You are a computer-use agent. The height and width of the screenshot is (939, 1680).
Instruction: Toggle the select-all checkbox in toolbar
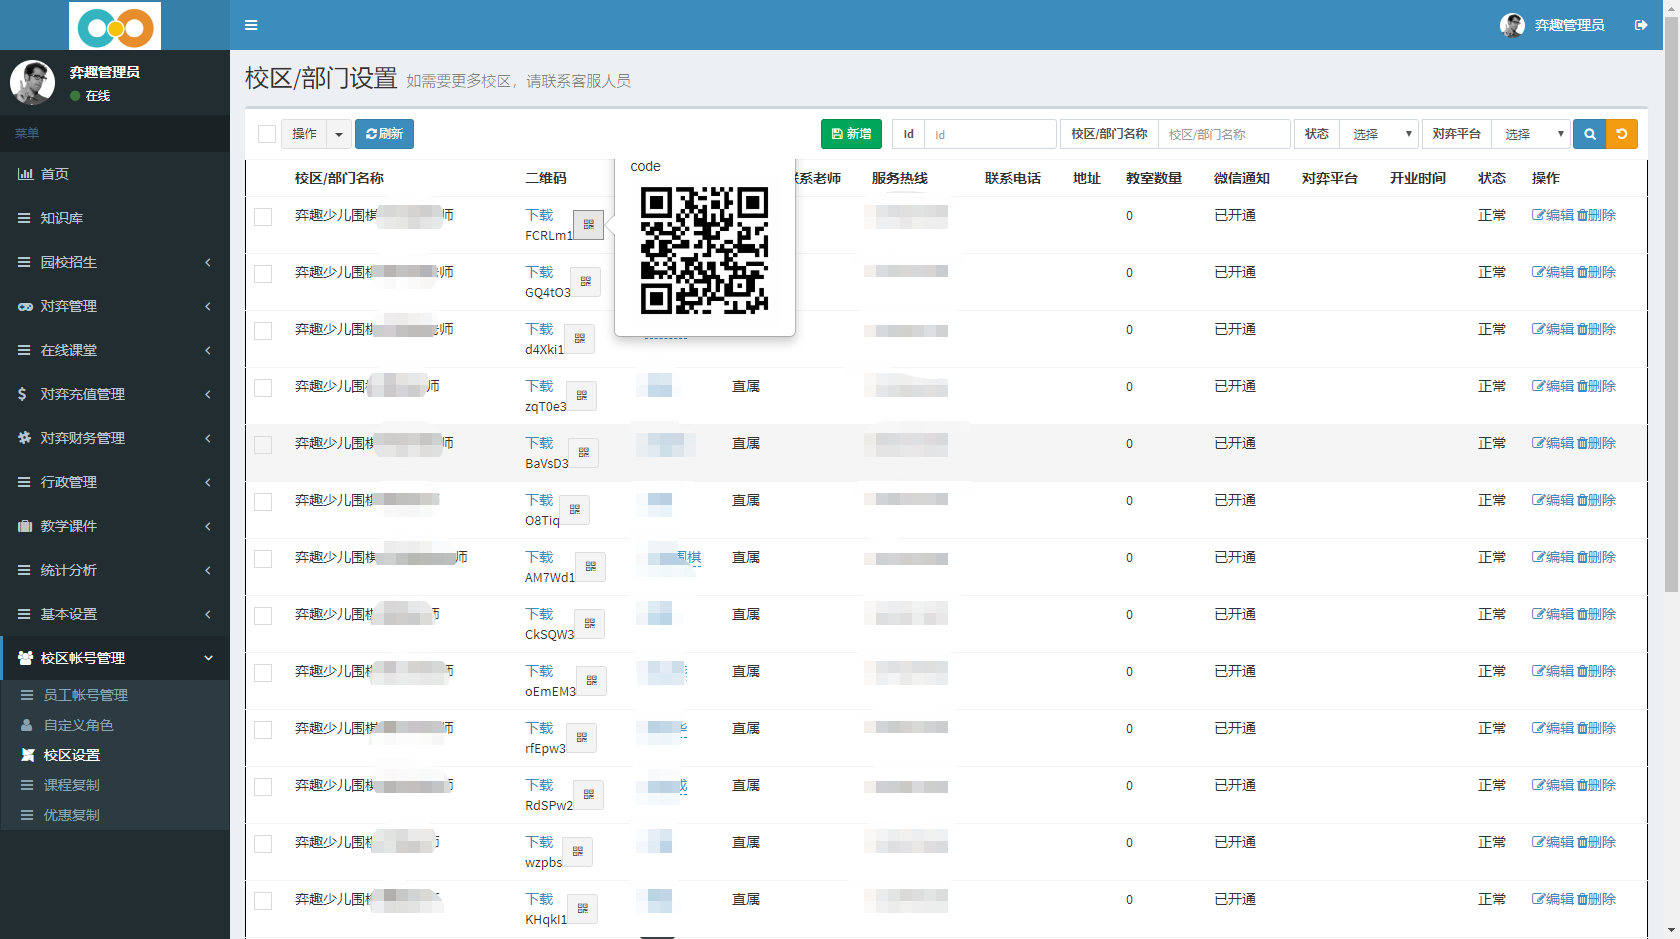(267, 134)
